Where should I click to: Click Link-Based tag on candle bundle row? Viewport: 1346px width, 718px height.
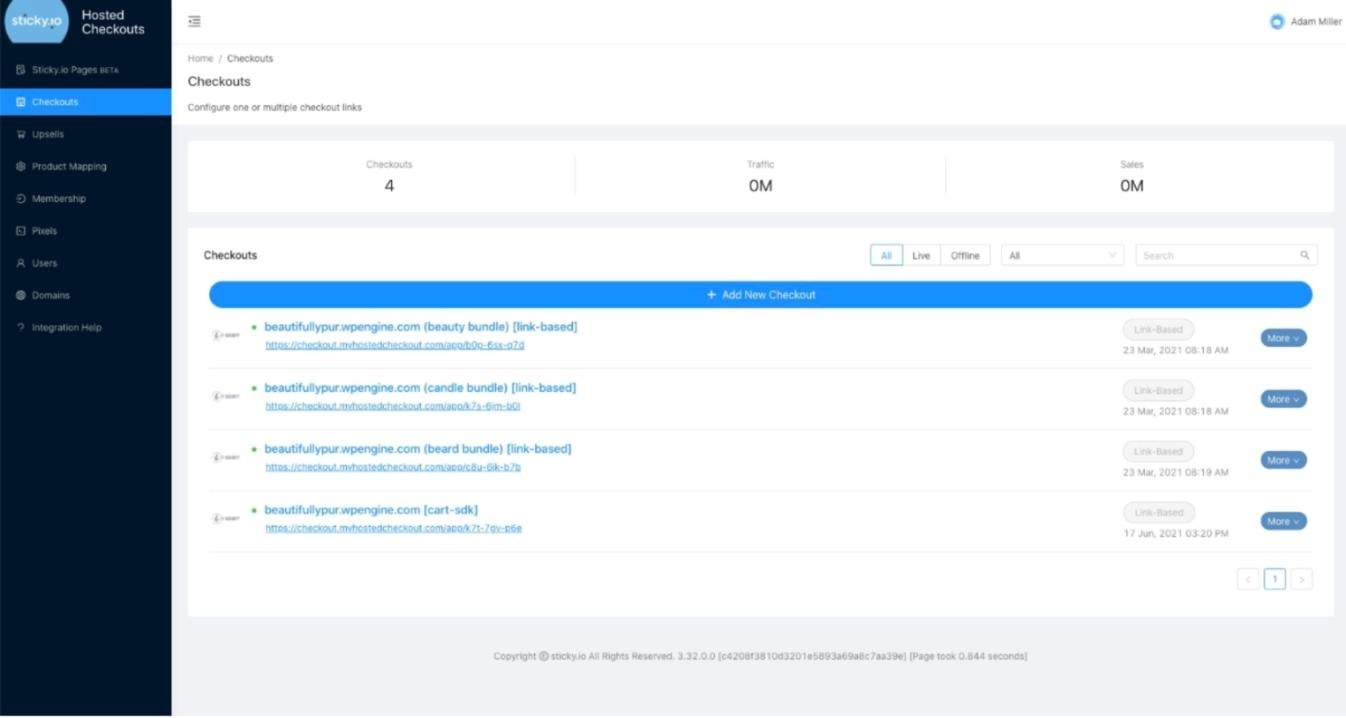point(1158,391)
